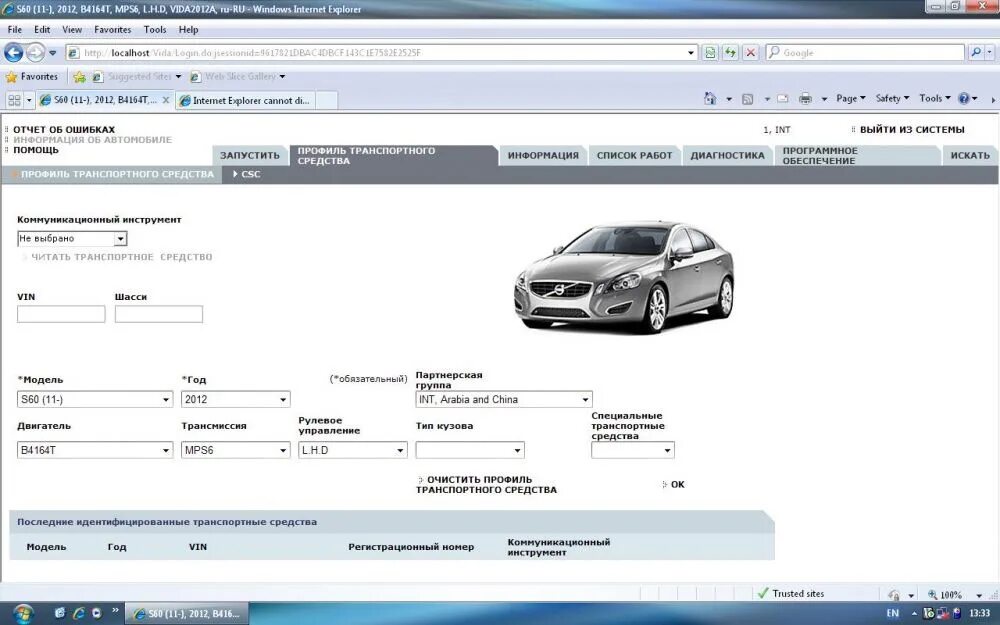This screenshot has width=1000, height=625.
Task: Open the Партнерская группа dropdown
Action: point(504,399)
